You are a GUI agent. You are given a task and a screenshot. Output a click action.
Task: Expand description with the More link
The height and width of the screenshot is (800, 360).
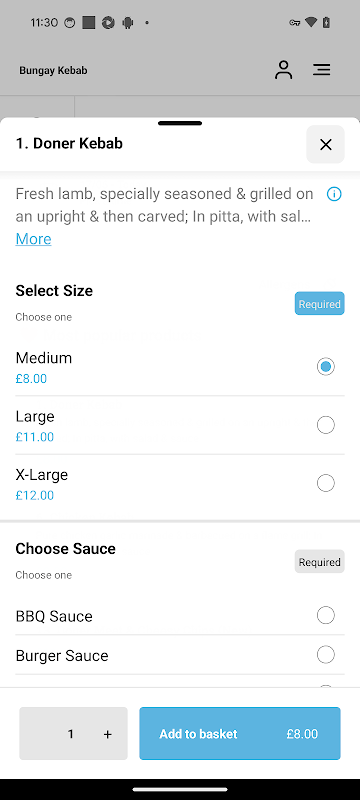point(34,239)
